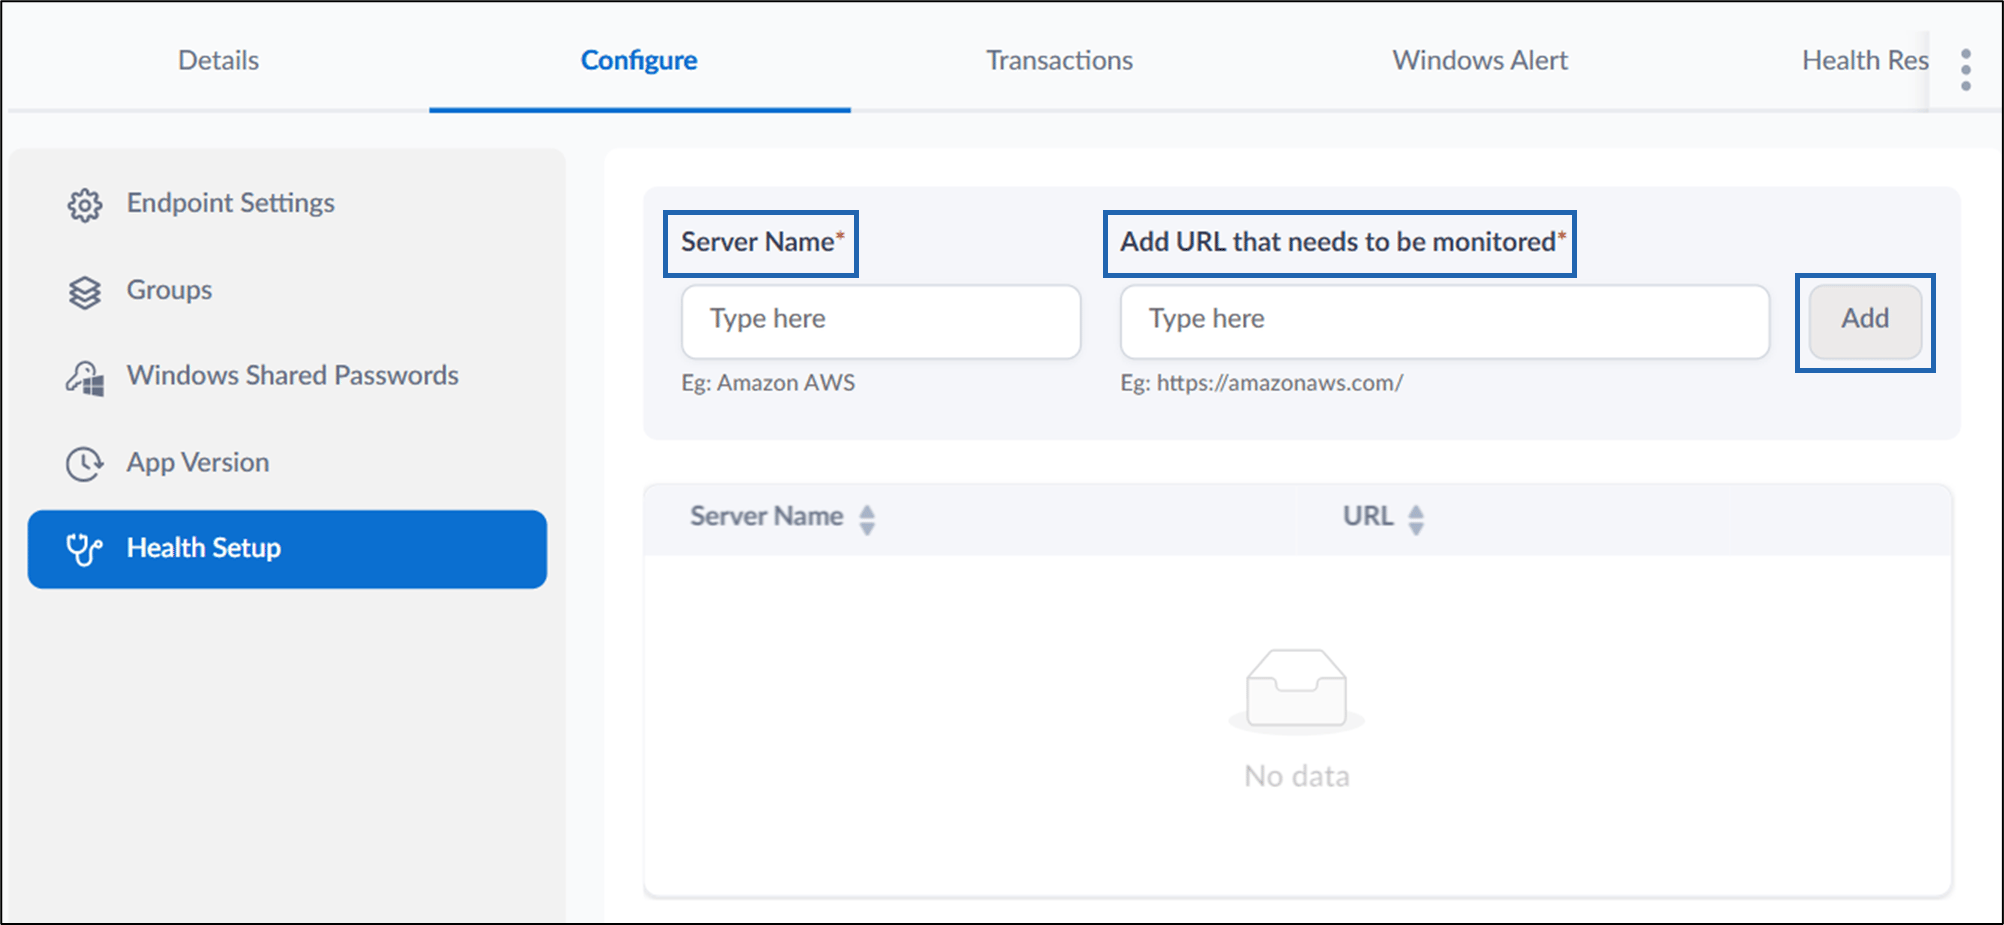The width and height of the screenshot is (2004, 925).
Task: Select App Version sidebar item
Action: [x=198, y=463]
